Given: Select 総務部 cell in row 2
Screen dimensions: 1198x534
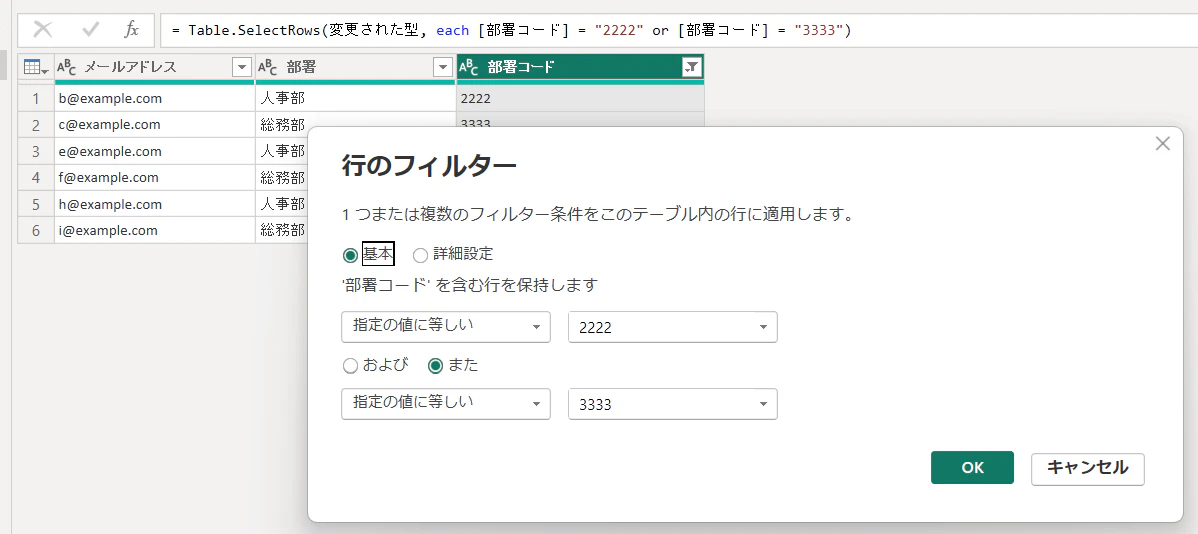Looking at the screenshot, I should (281, 125).
